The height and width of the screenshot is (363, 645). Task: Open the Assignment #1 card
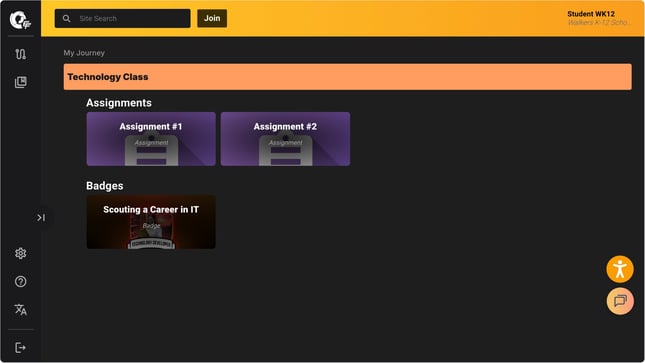click(x=151, y=139)
